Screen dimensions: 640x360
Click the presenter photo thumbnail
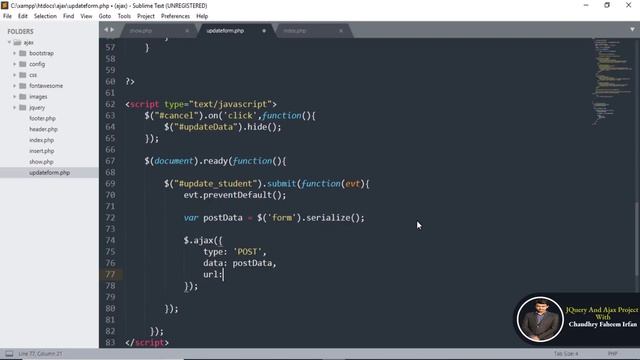540,319
